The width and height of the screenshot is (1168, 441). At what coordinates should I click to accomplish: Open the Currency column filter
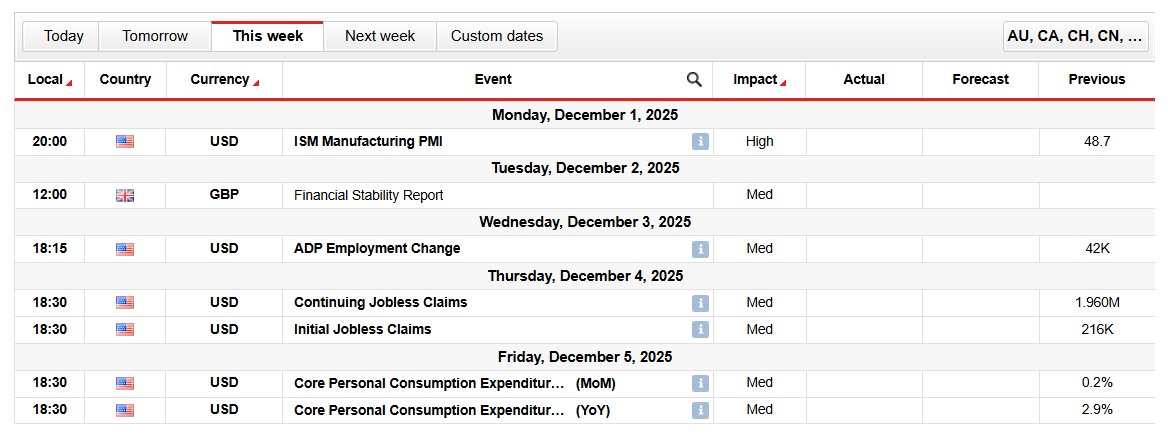tap(224, 80)
